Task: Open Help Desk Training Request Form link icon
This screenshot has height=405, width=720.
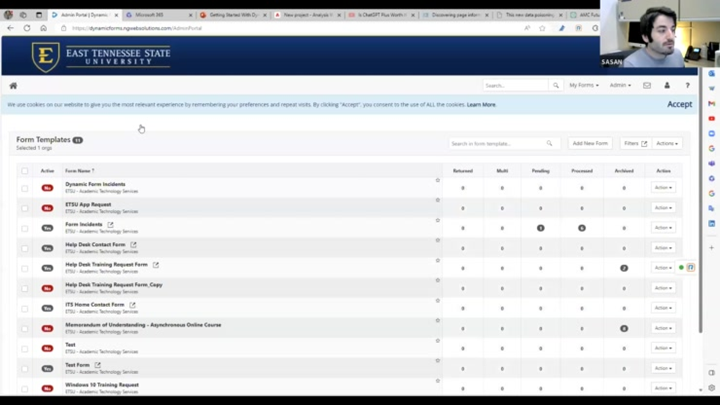Action: coord(156,264)
